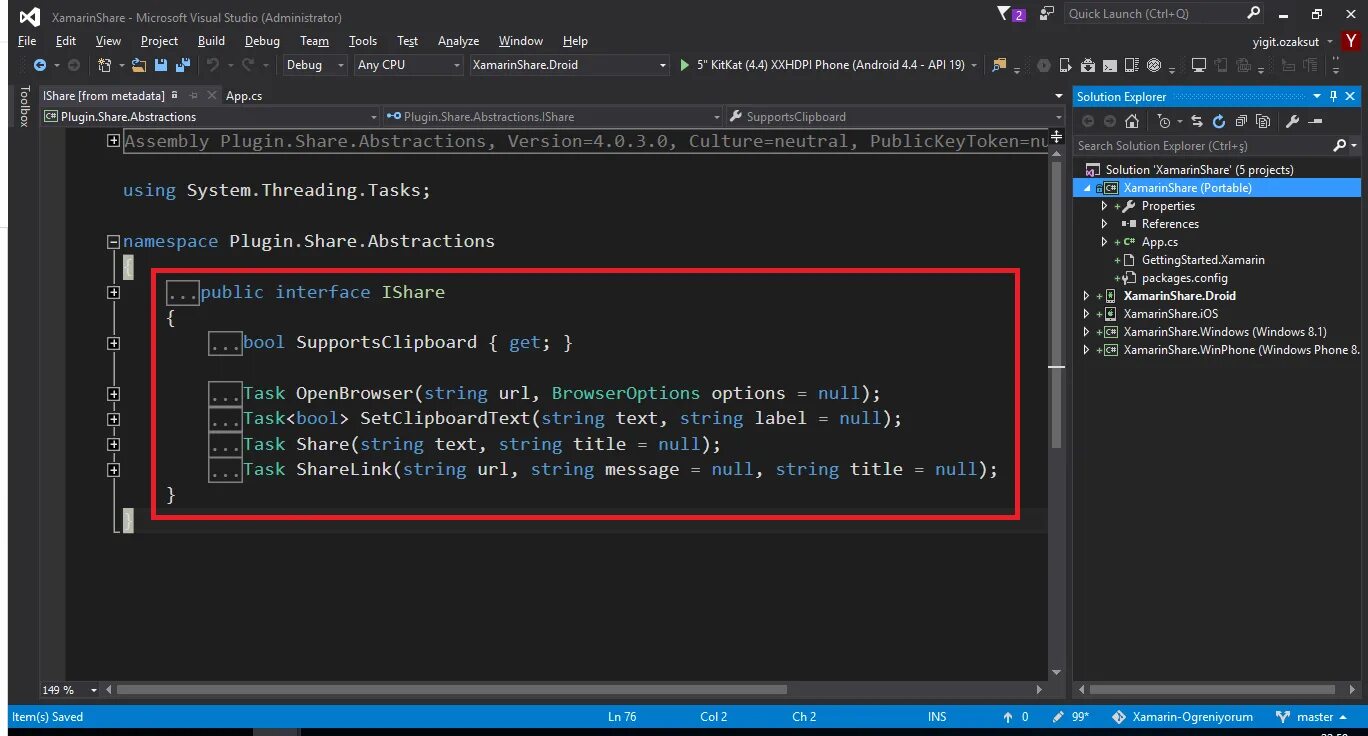Expand the References node
Viewport: 1368px width, 736px height.
(1104, 224)
